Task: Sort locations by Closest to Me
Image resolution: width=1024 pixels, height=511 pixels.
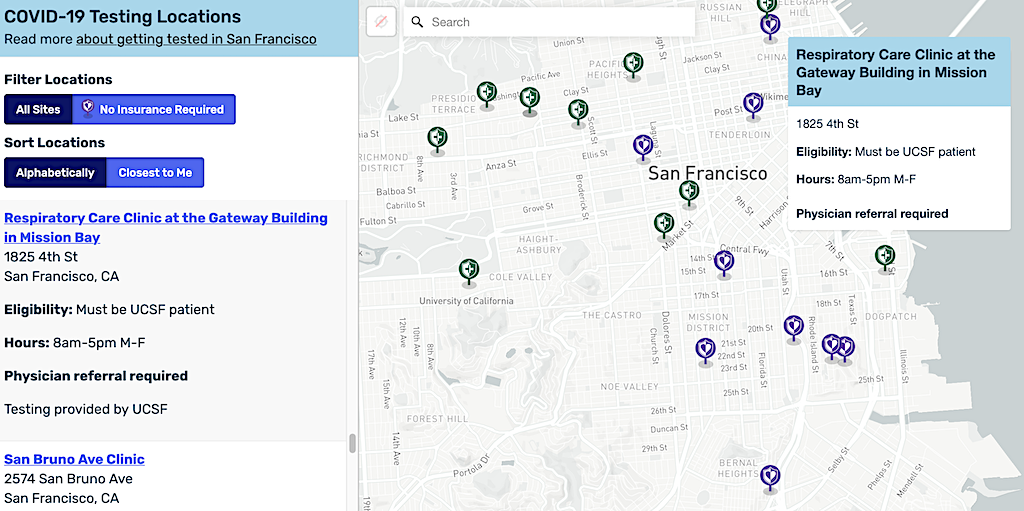Action: [155, 172]
